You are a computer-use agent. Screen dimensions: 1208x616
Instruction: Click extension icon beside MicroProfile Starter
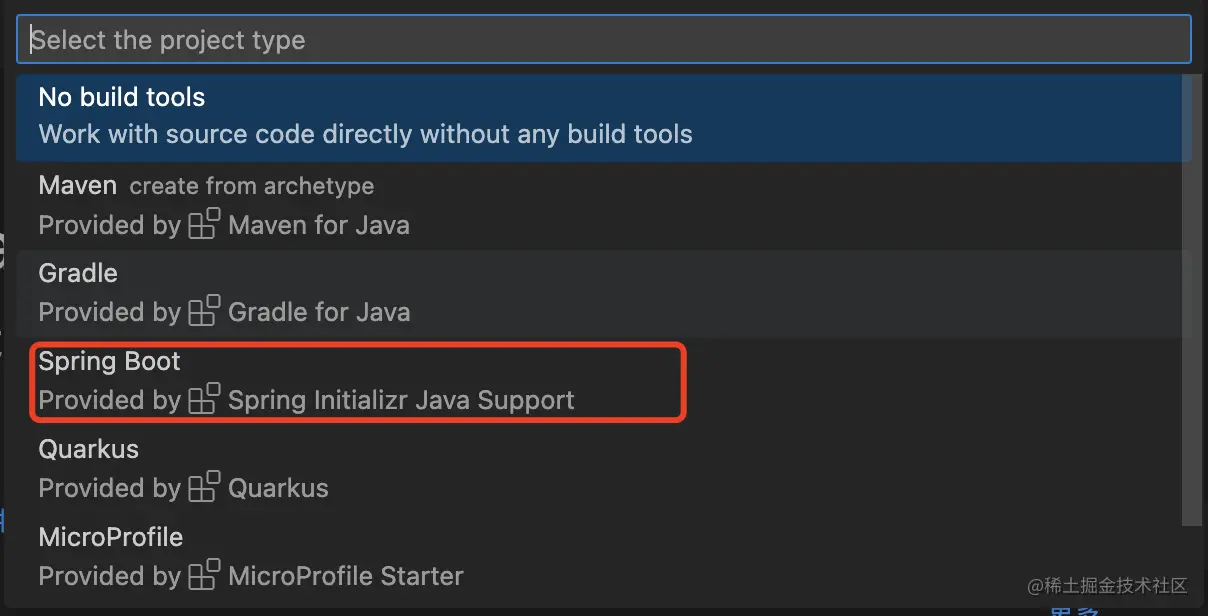click(x=204, y=575)
